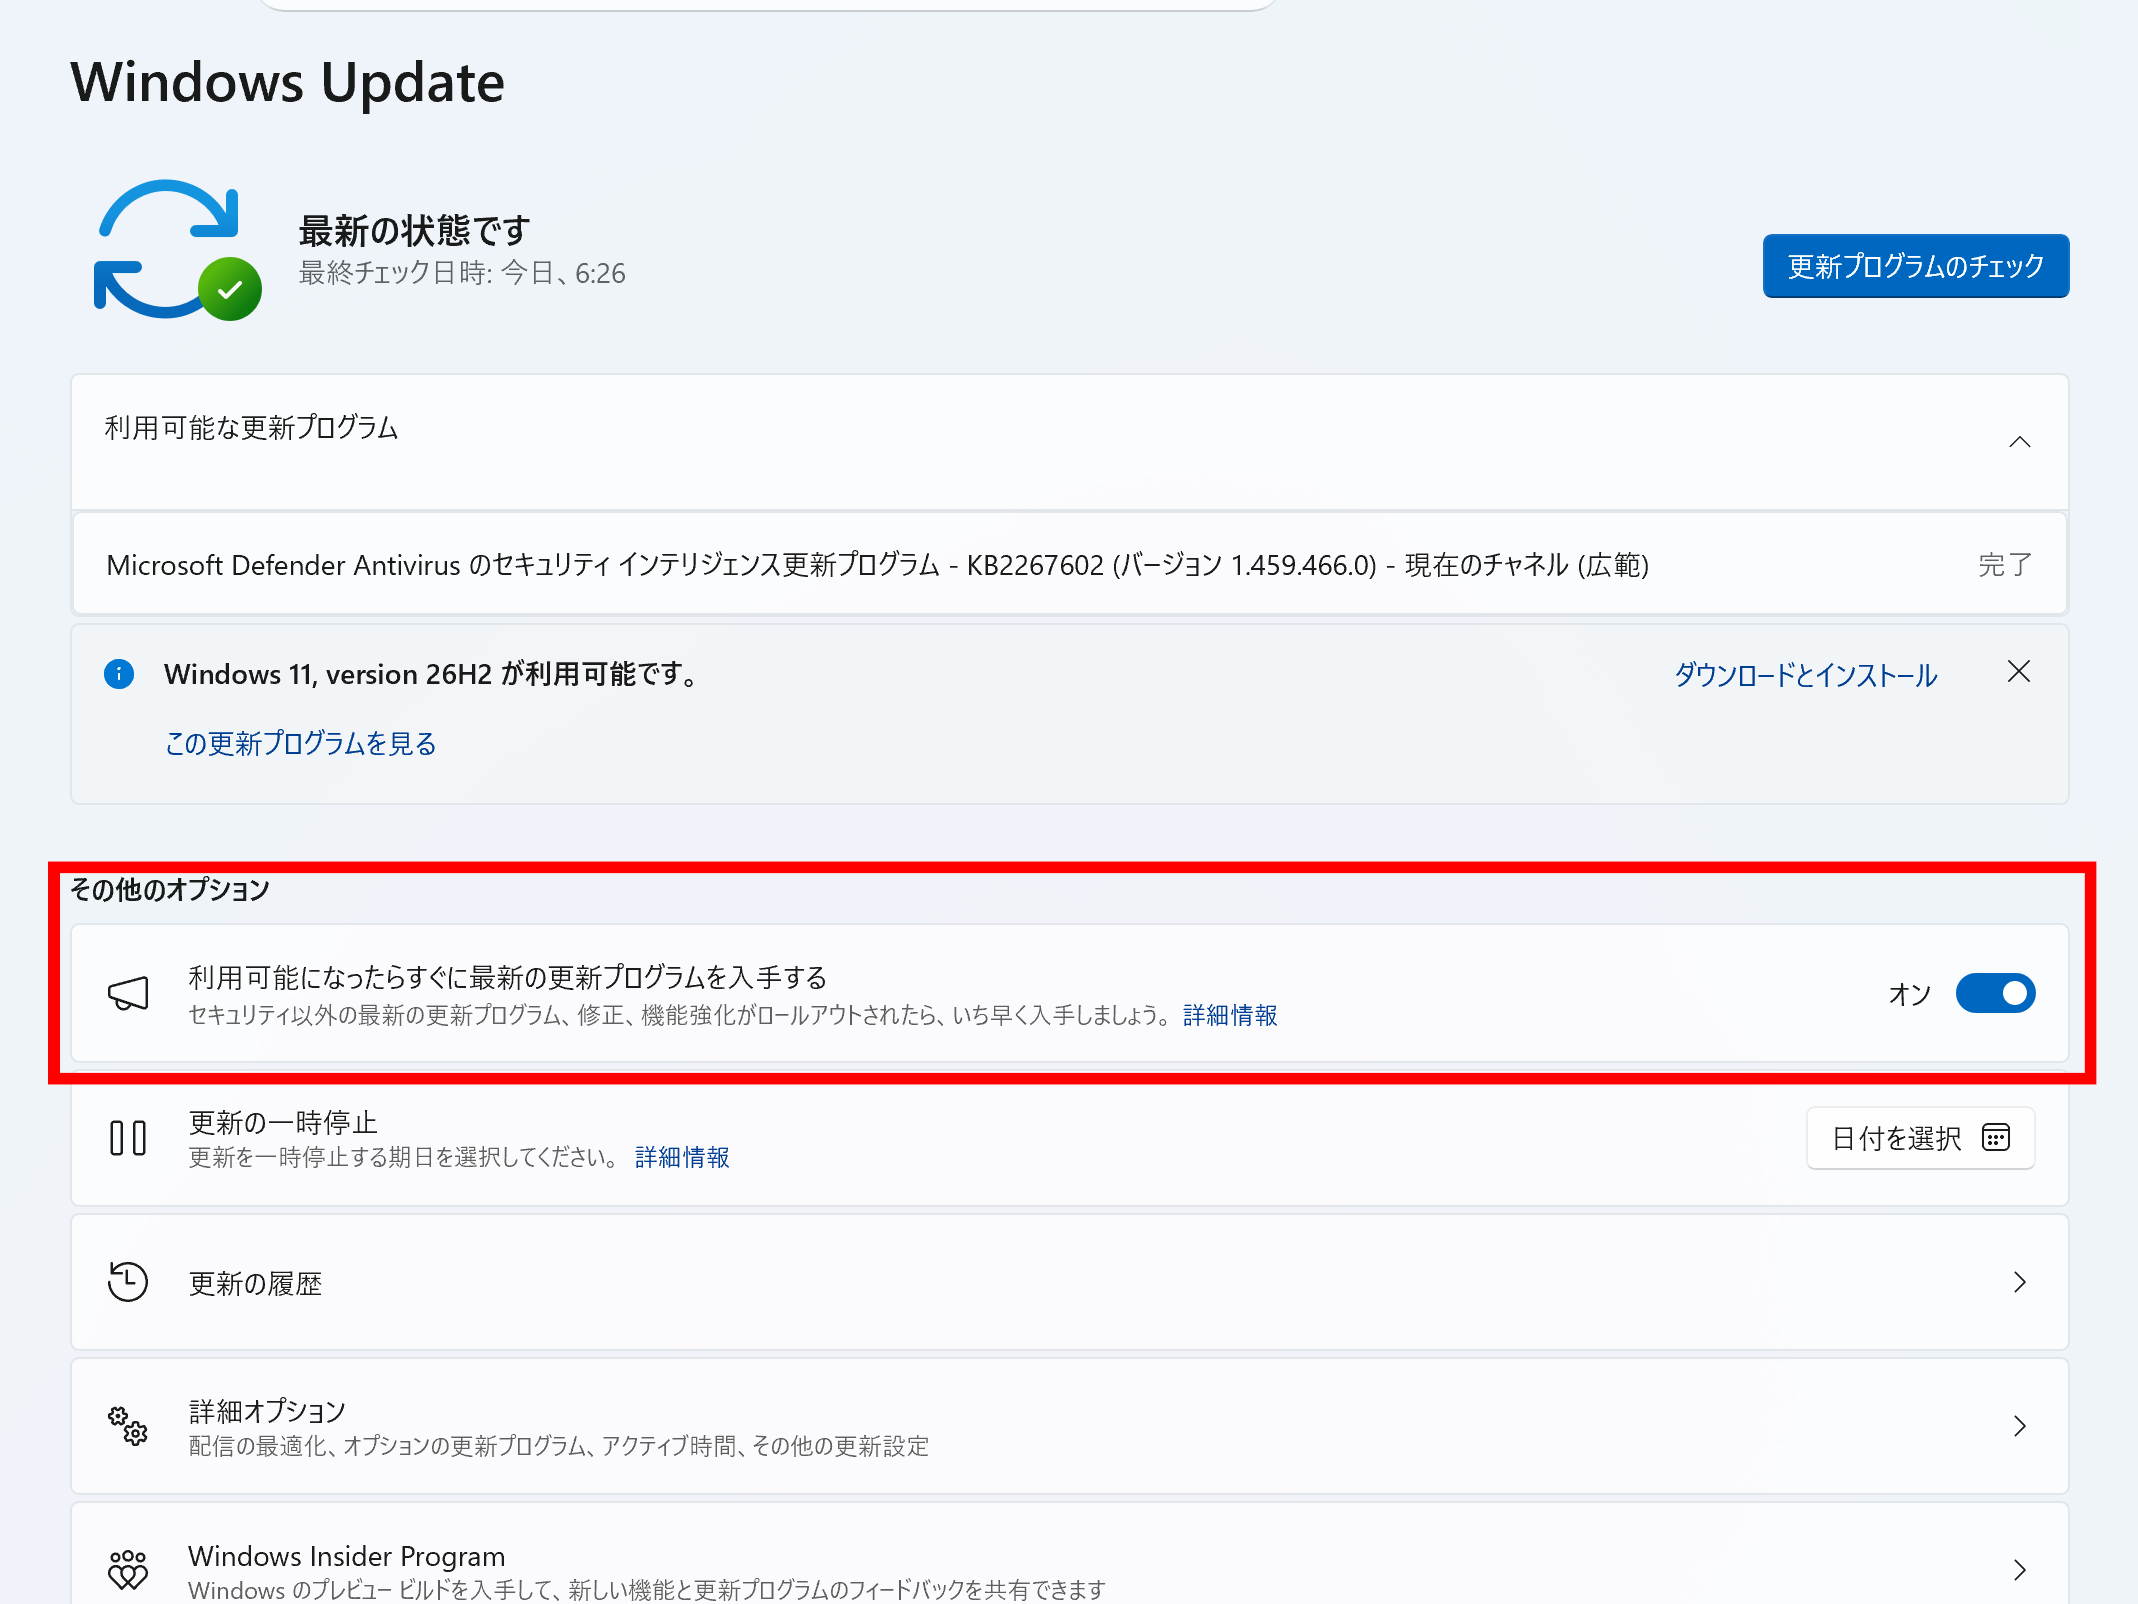Click the Microsoft Defender Antivirus KB2267602 update entry

tap(1070, 564)
